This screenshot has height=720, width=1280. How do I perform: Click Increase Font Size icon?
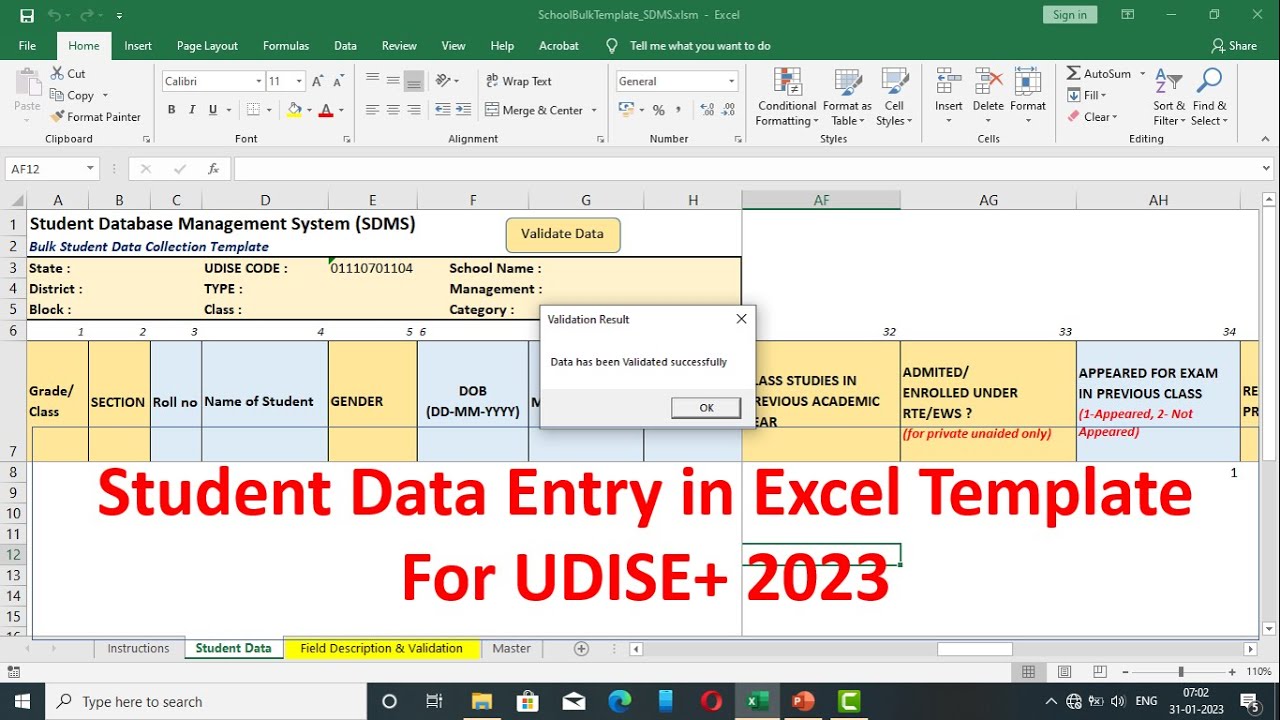click(x=317, y=81)
